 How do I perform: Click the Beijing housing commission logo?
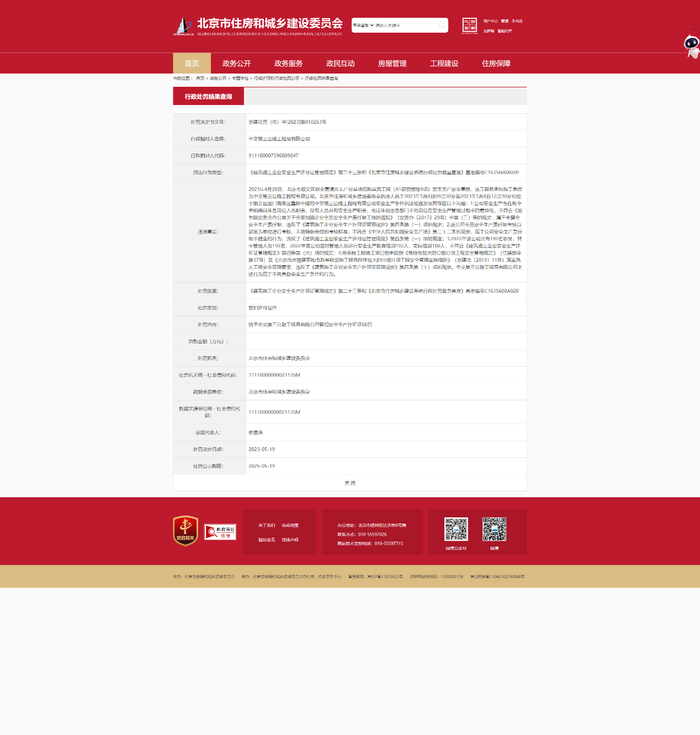258,26
